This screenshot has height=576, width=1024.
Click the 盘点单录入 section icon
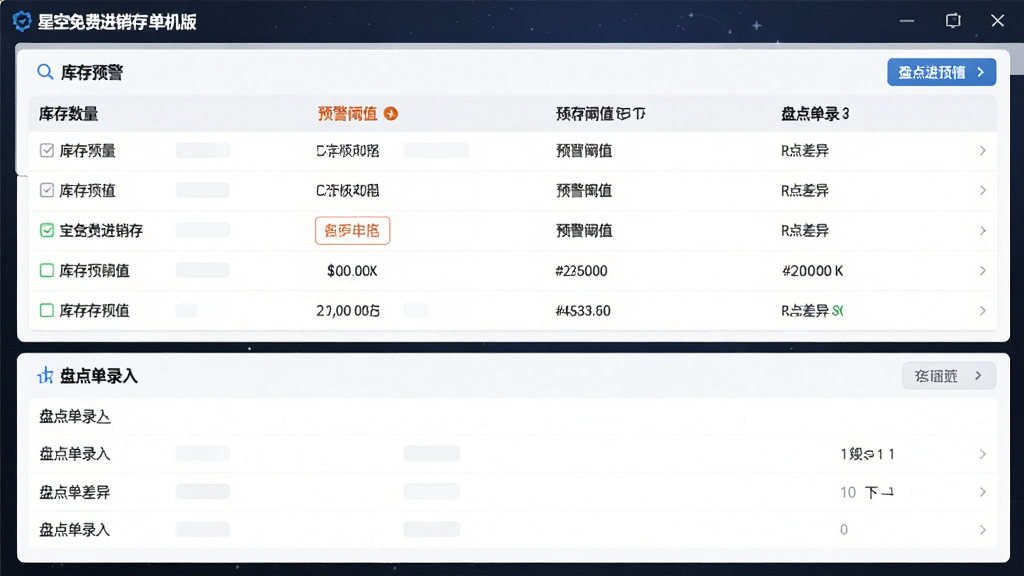pyautogui.click(x=45, y=376)
